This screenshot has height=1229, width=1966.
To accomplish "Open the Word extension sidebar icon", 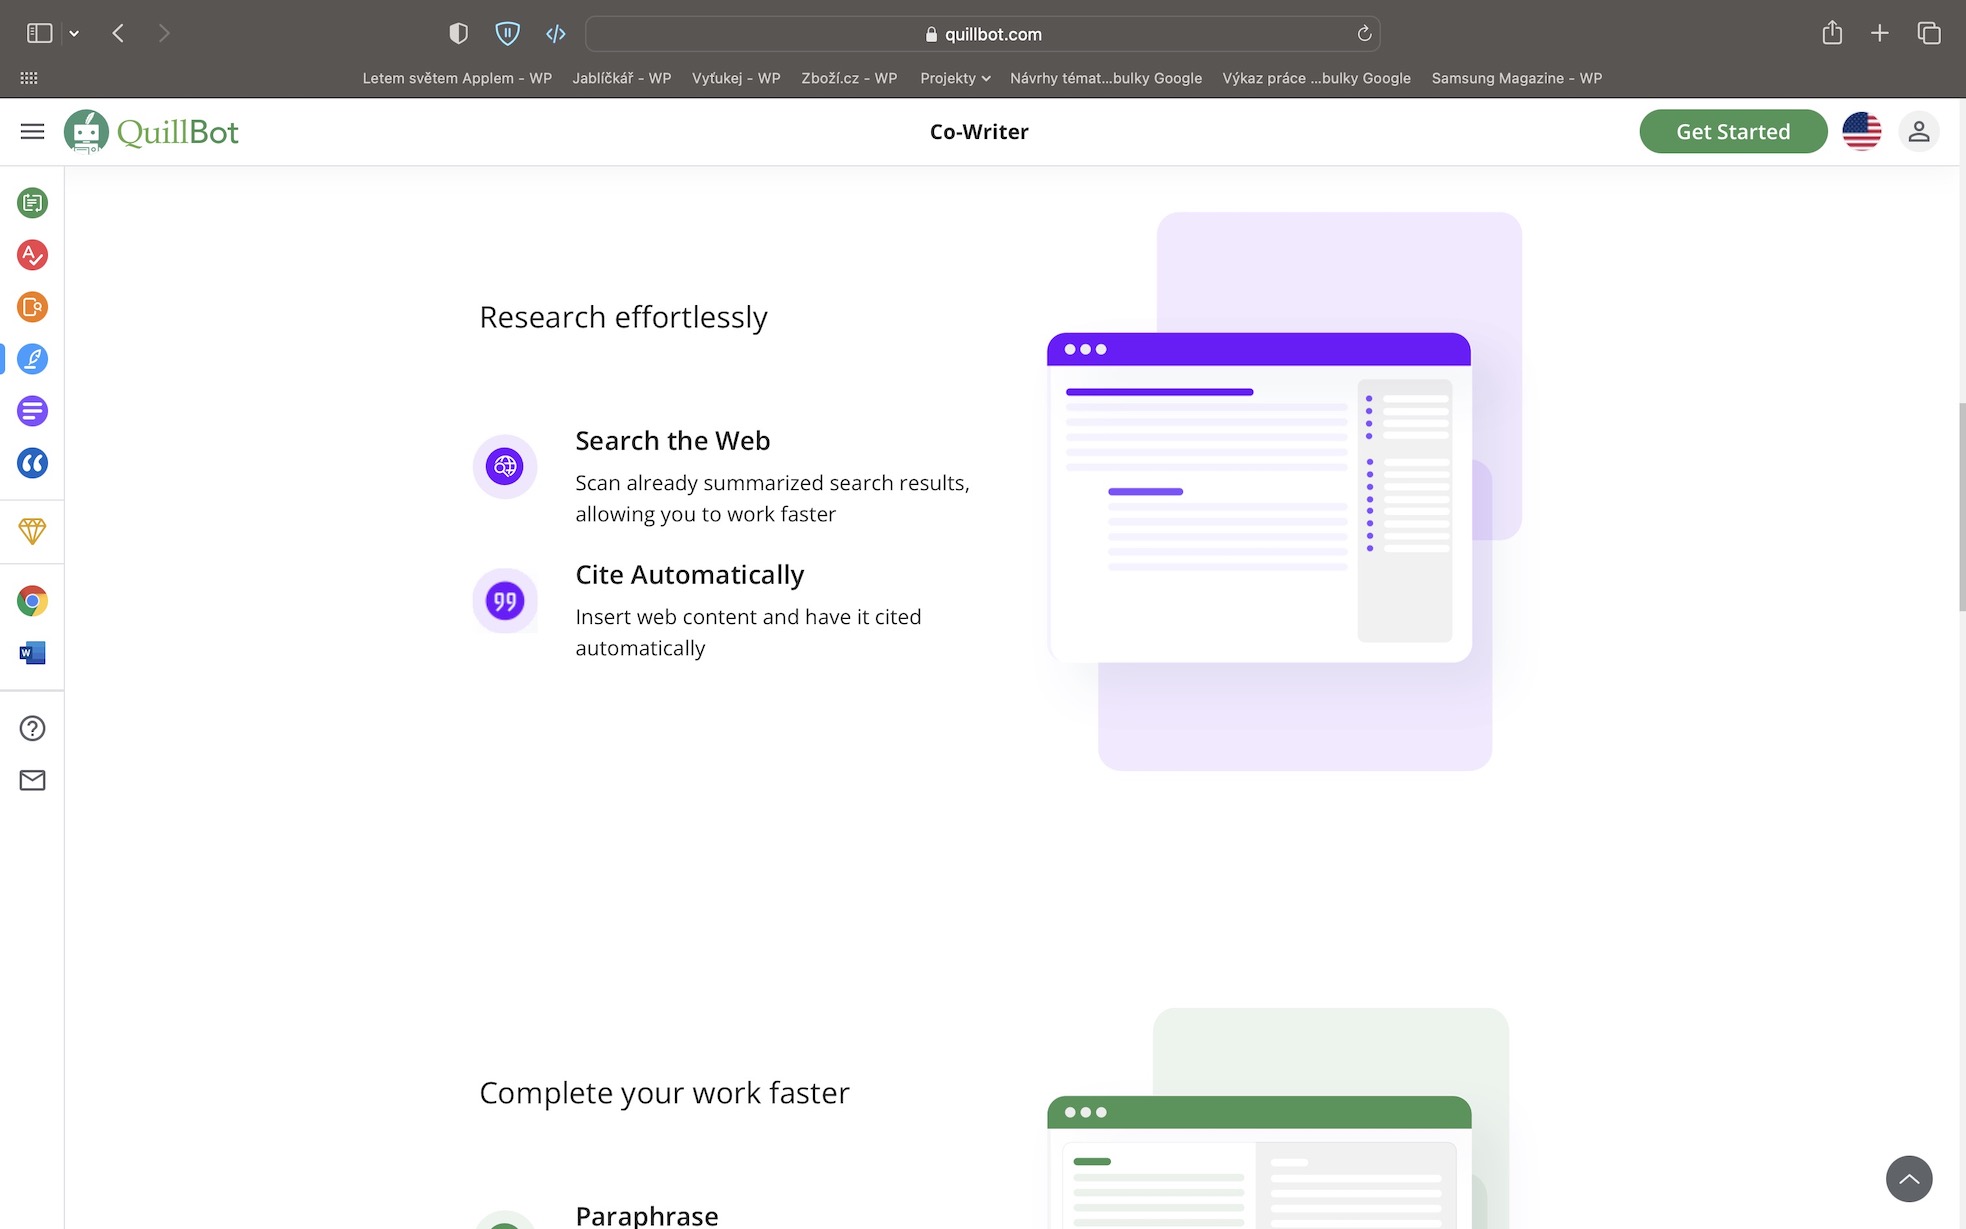I will click(32, 653).
